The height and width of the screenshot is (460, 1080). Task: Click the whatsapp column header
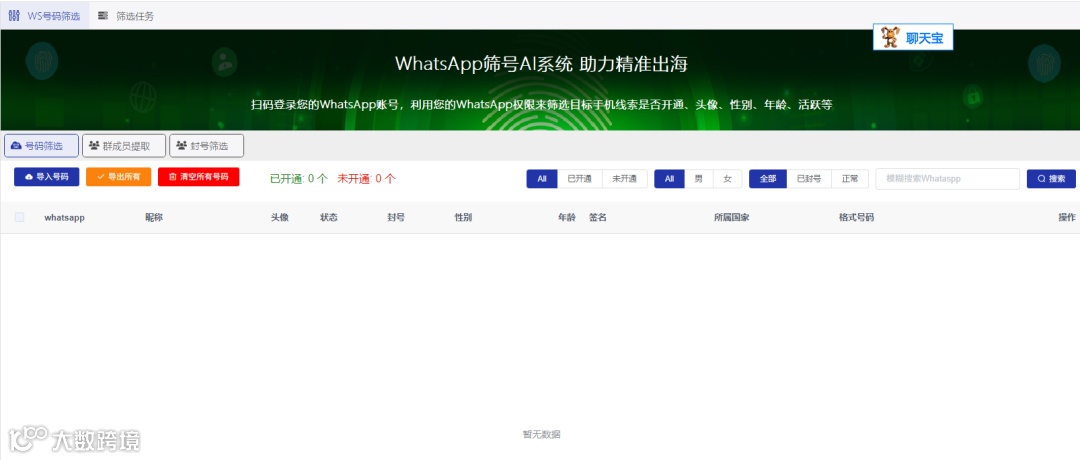coord(65,218)
